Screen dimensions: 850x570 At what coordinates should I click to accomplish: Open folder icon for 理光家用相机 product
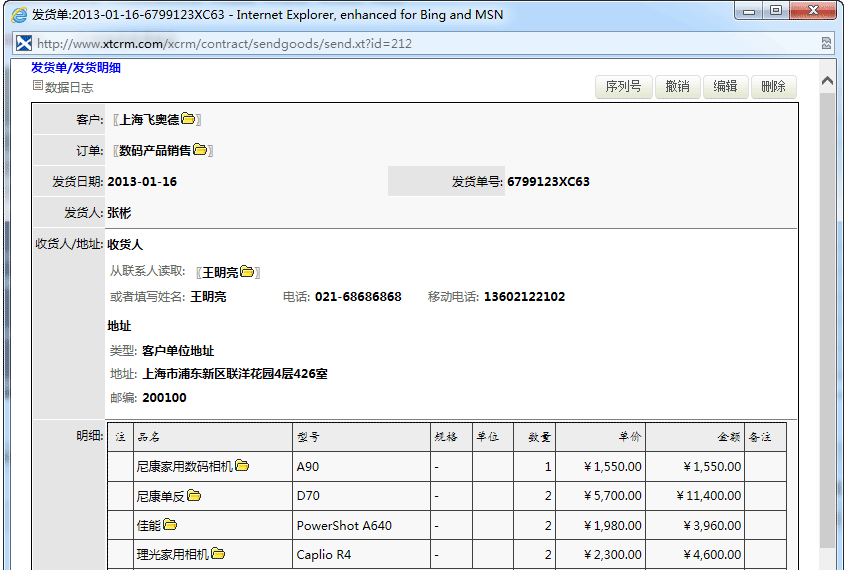point(218,554)
